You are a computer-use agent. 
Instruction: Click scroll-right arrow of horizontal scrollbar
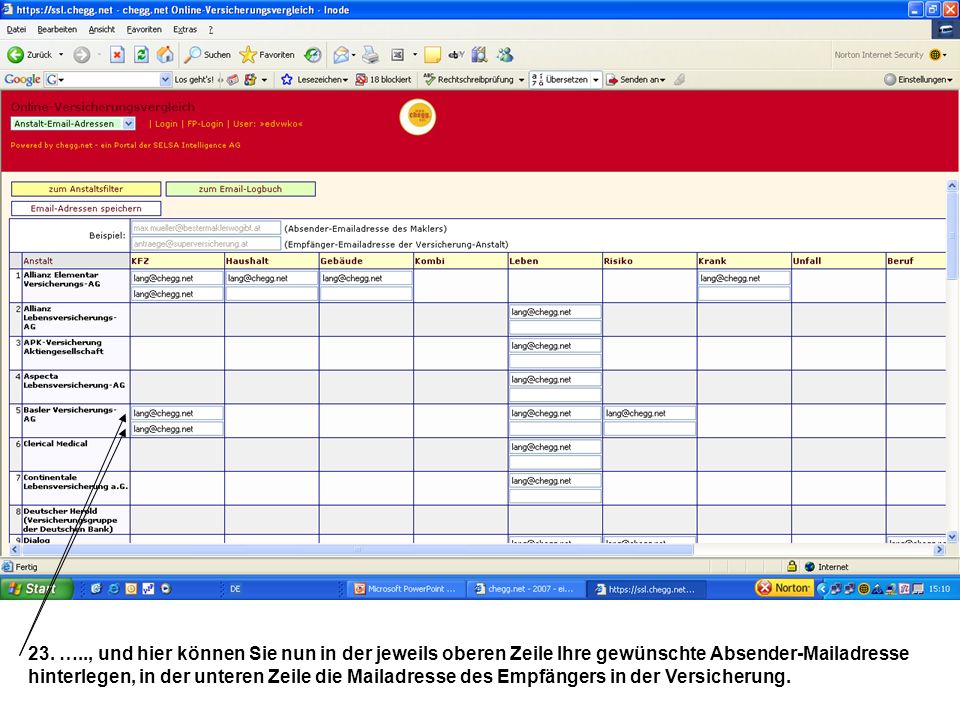tap(940, 550)
